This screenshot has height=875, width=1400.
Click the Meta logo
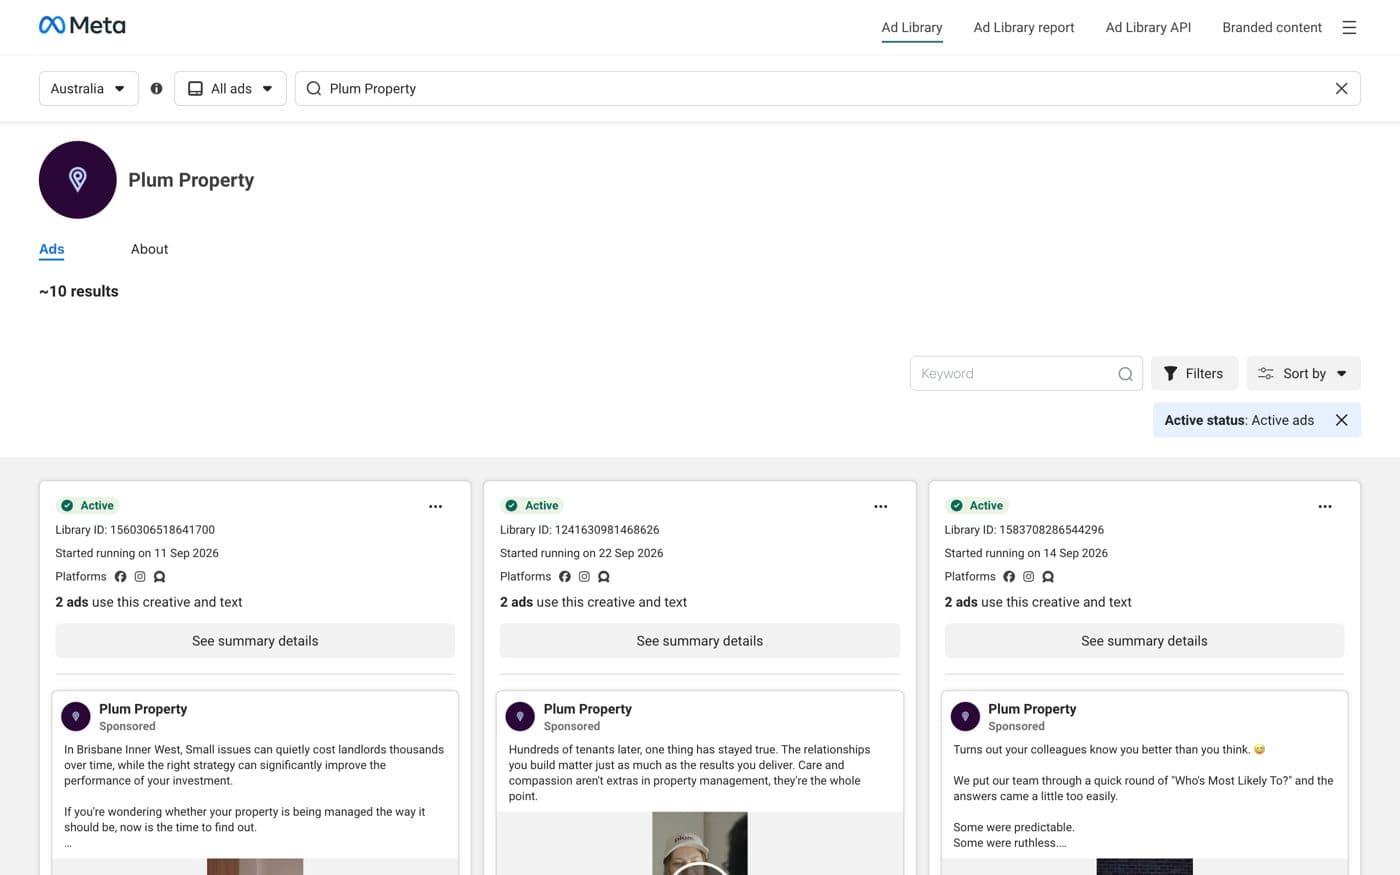82,25
